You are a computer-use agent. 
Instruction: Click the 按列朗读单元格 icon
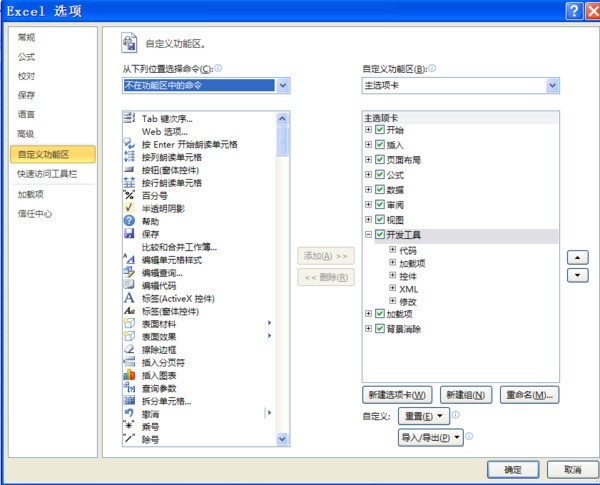(129, 157)
